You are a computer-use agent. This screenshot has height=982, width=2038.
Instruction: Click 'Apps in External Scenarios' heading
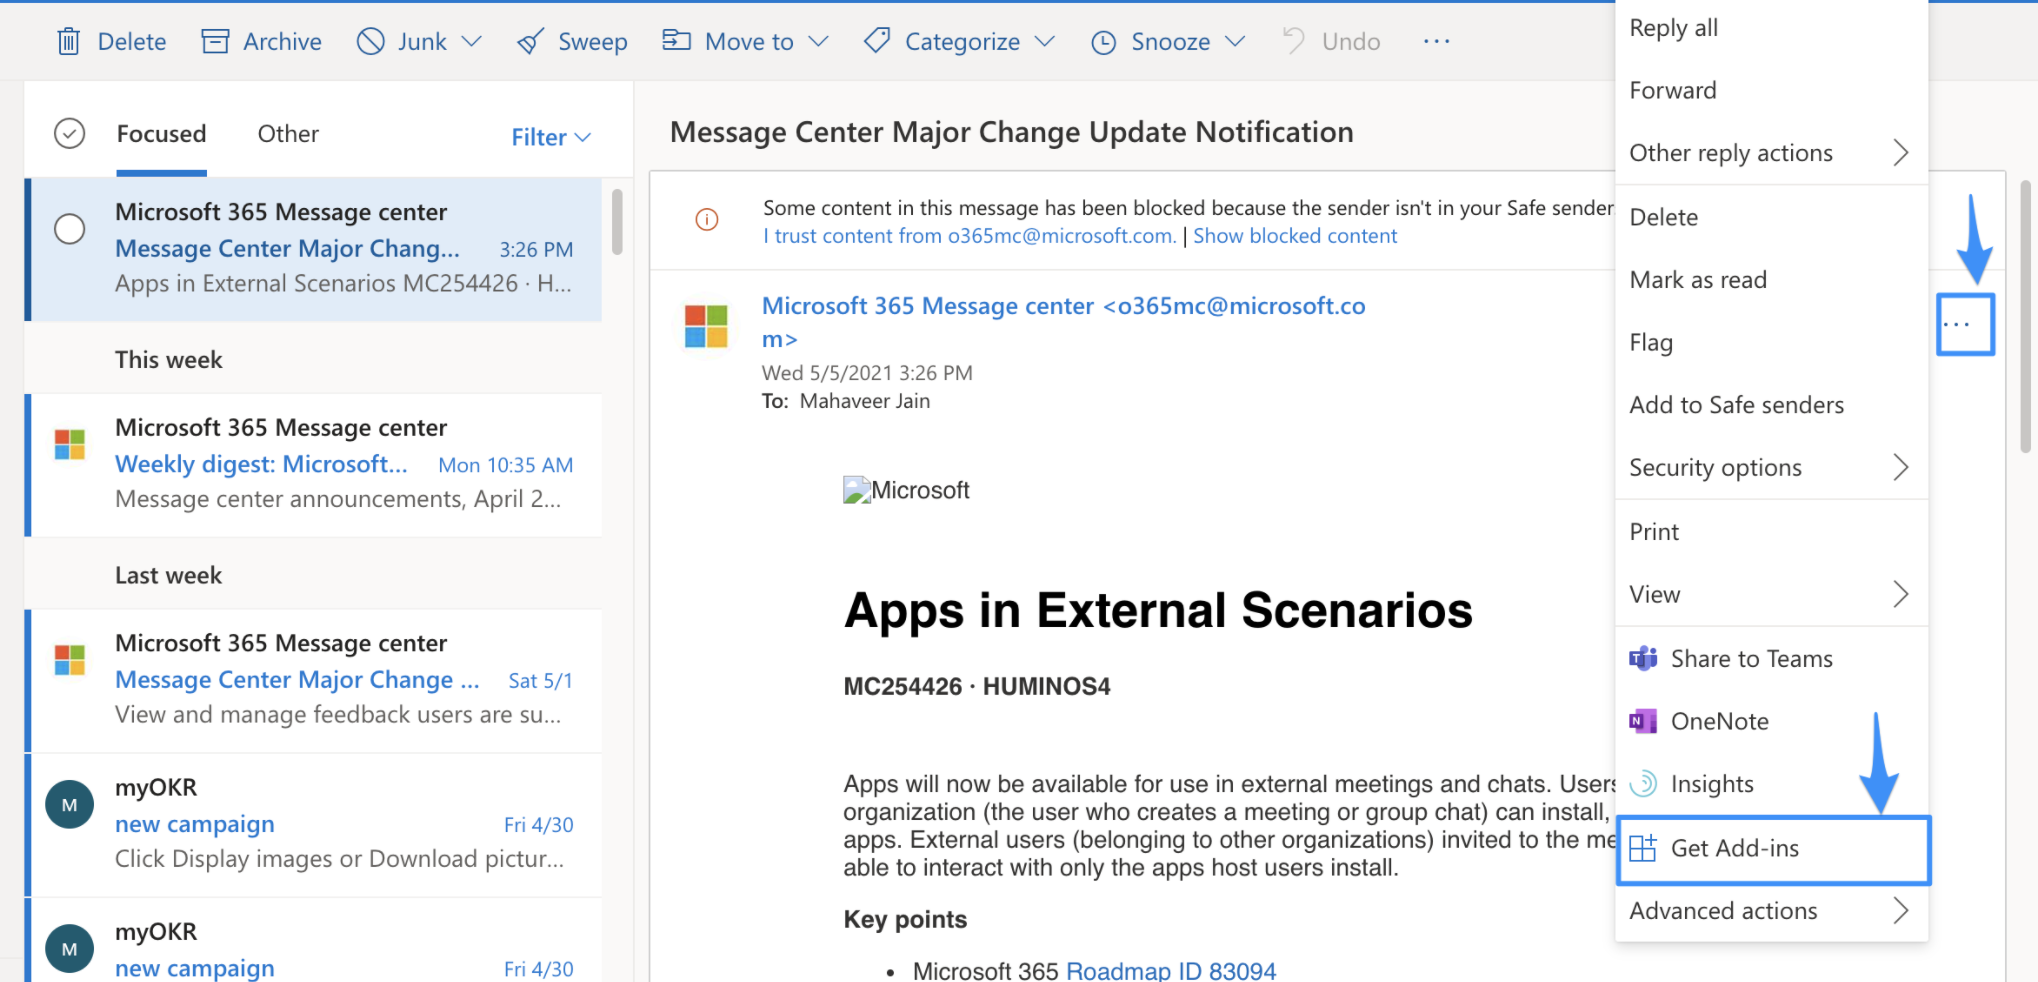(1158, 610)
